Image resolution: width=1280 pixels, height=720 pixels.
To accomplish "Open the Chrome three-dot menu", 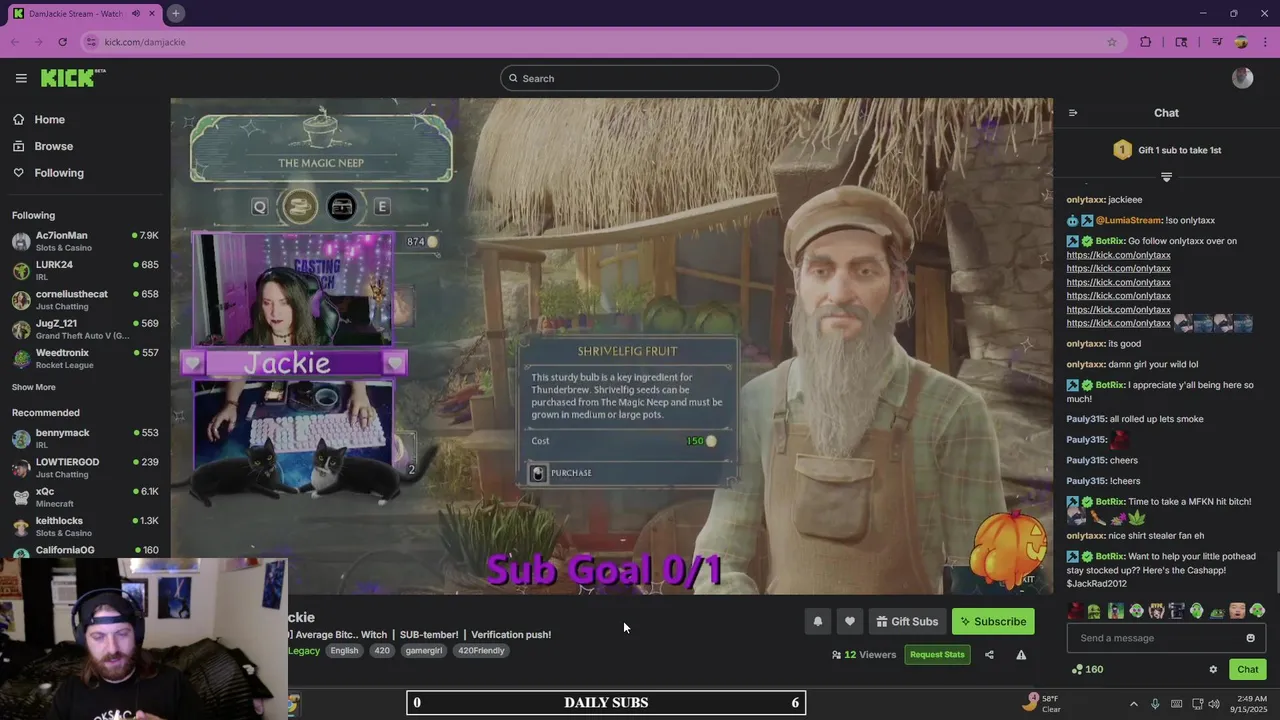I will click(1265, 42).
